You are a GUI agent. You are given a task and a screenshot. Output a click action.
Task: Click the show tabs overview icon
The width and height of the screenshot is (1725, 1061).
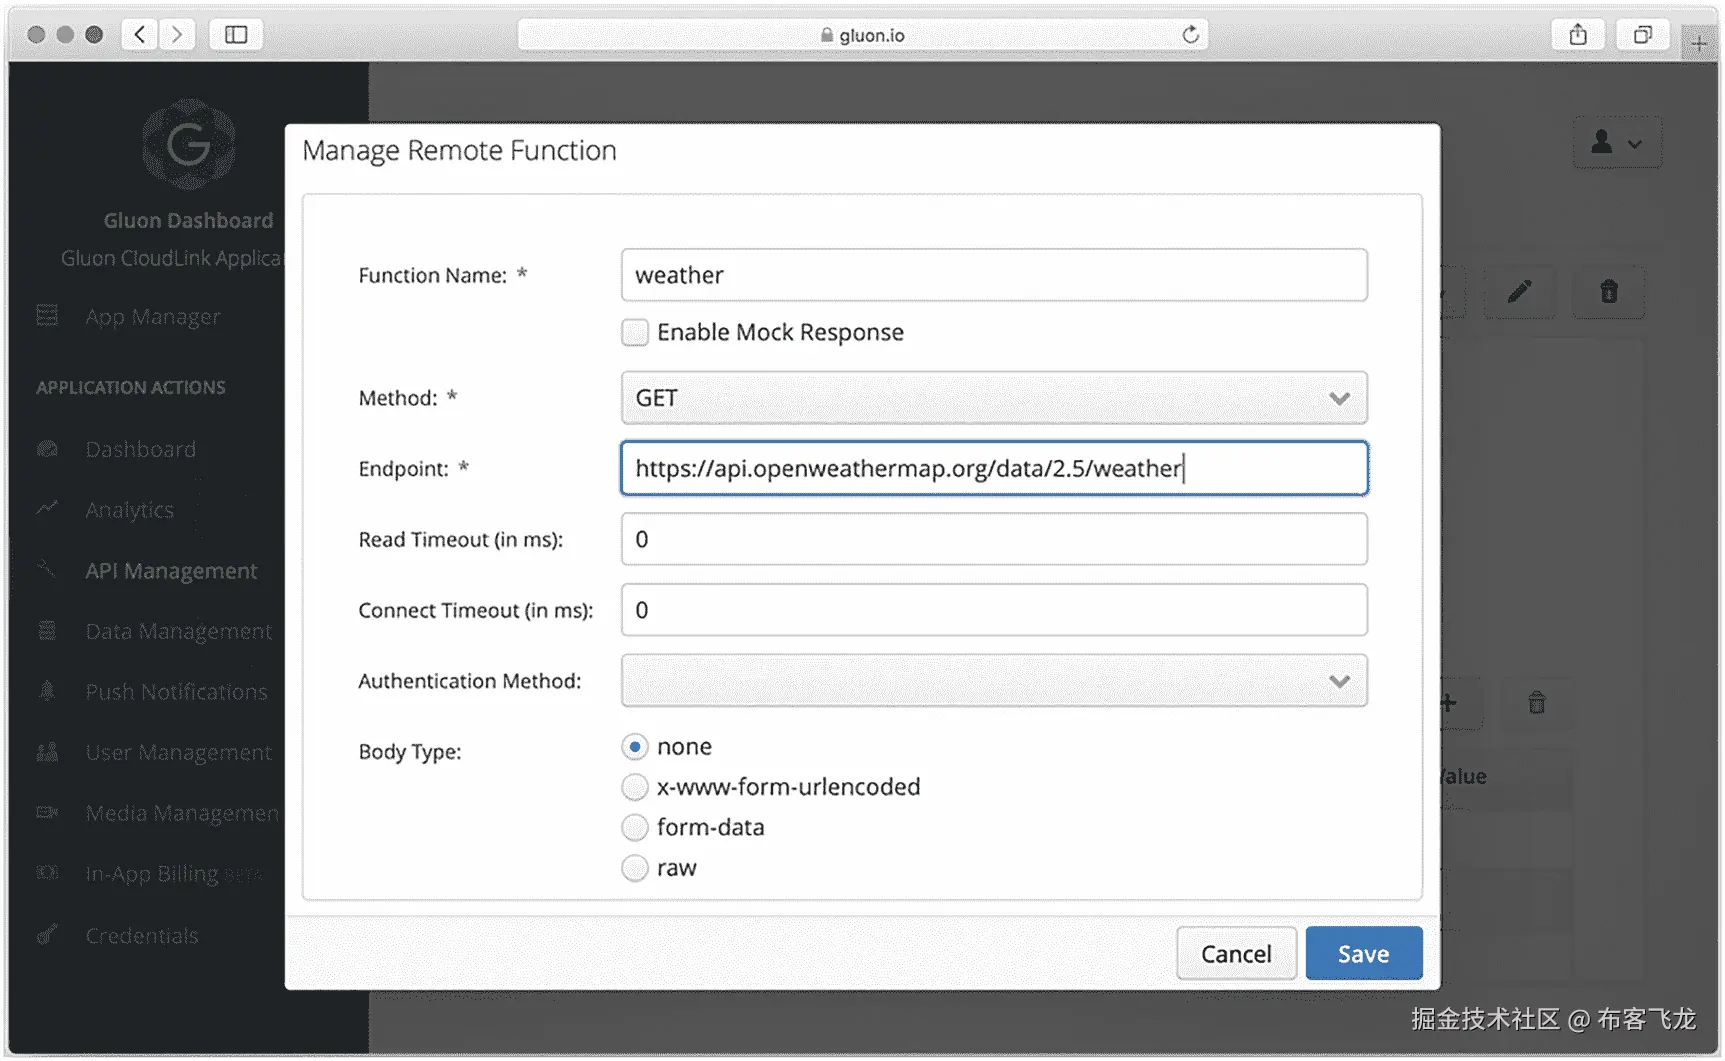1642,35
